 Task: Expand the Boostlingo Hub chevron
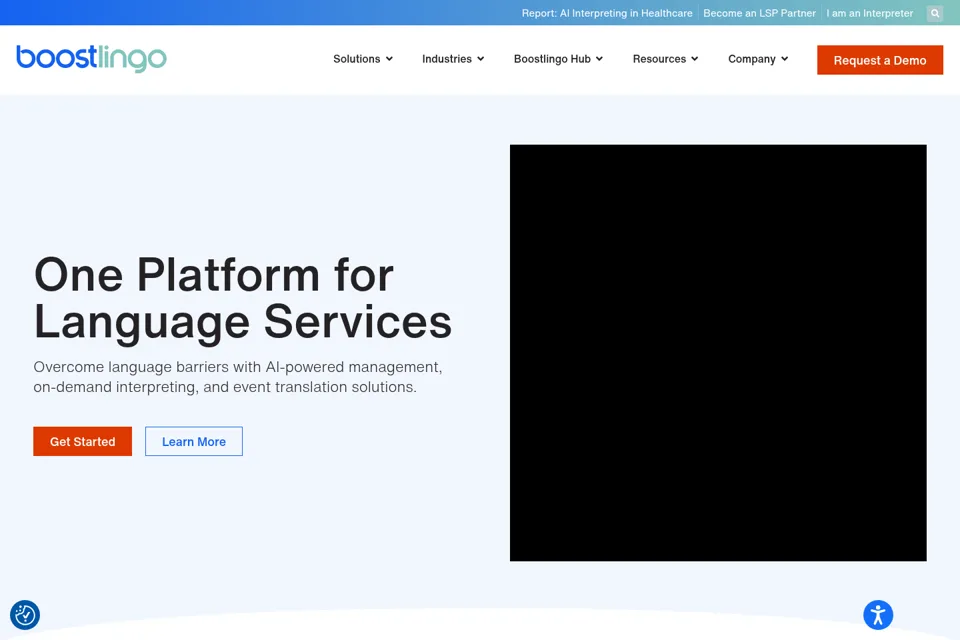[x=599, y=59]
